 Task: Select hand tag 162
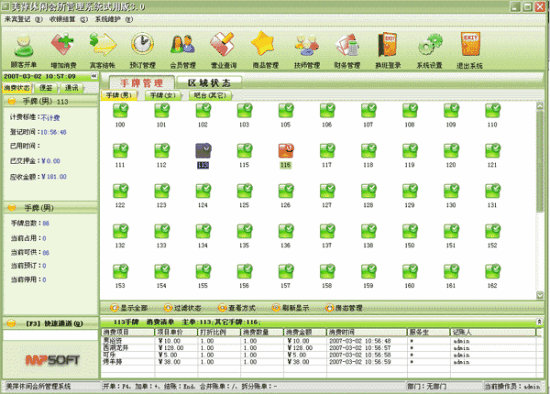pyautogui.click(x=492, y=276)
